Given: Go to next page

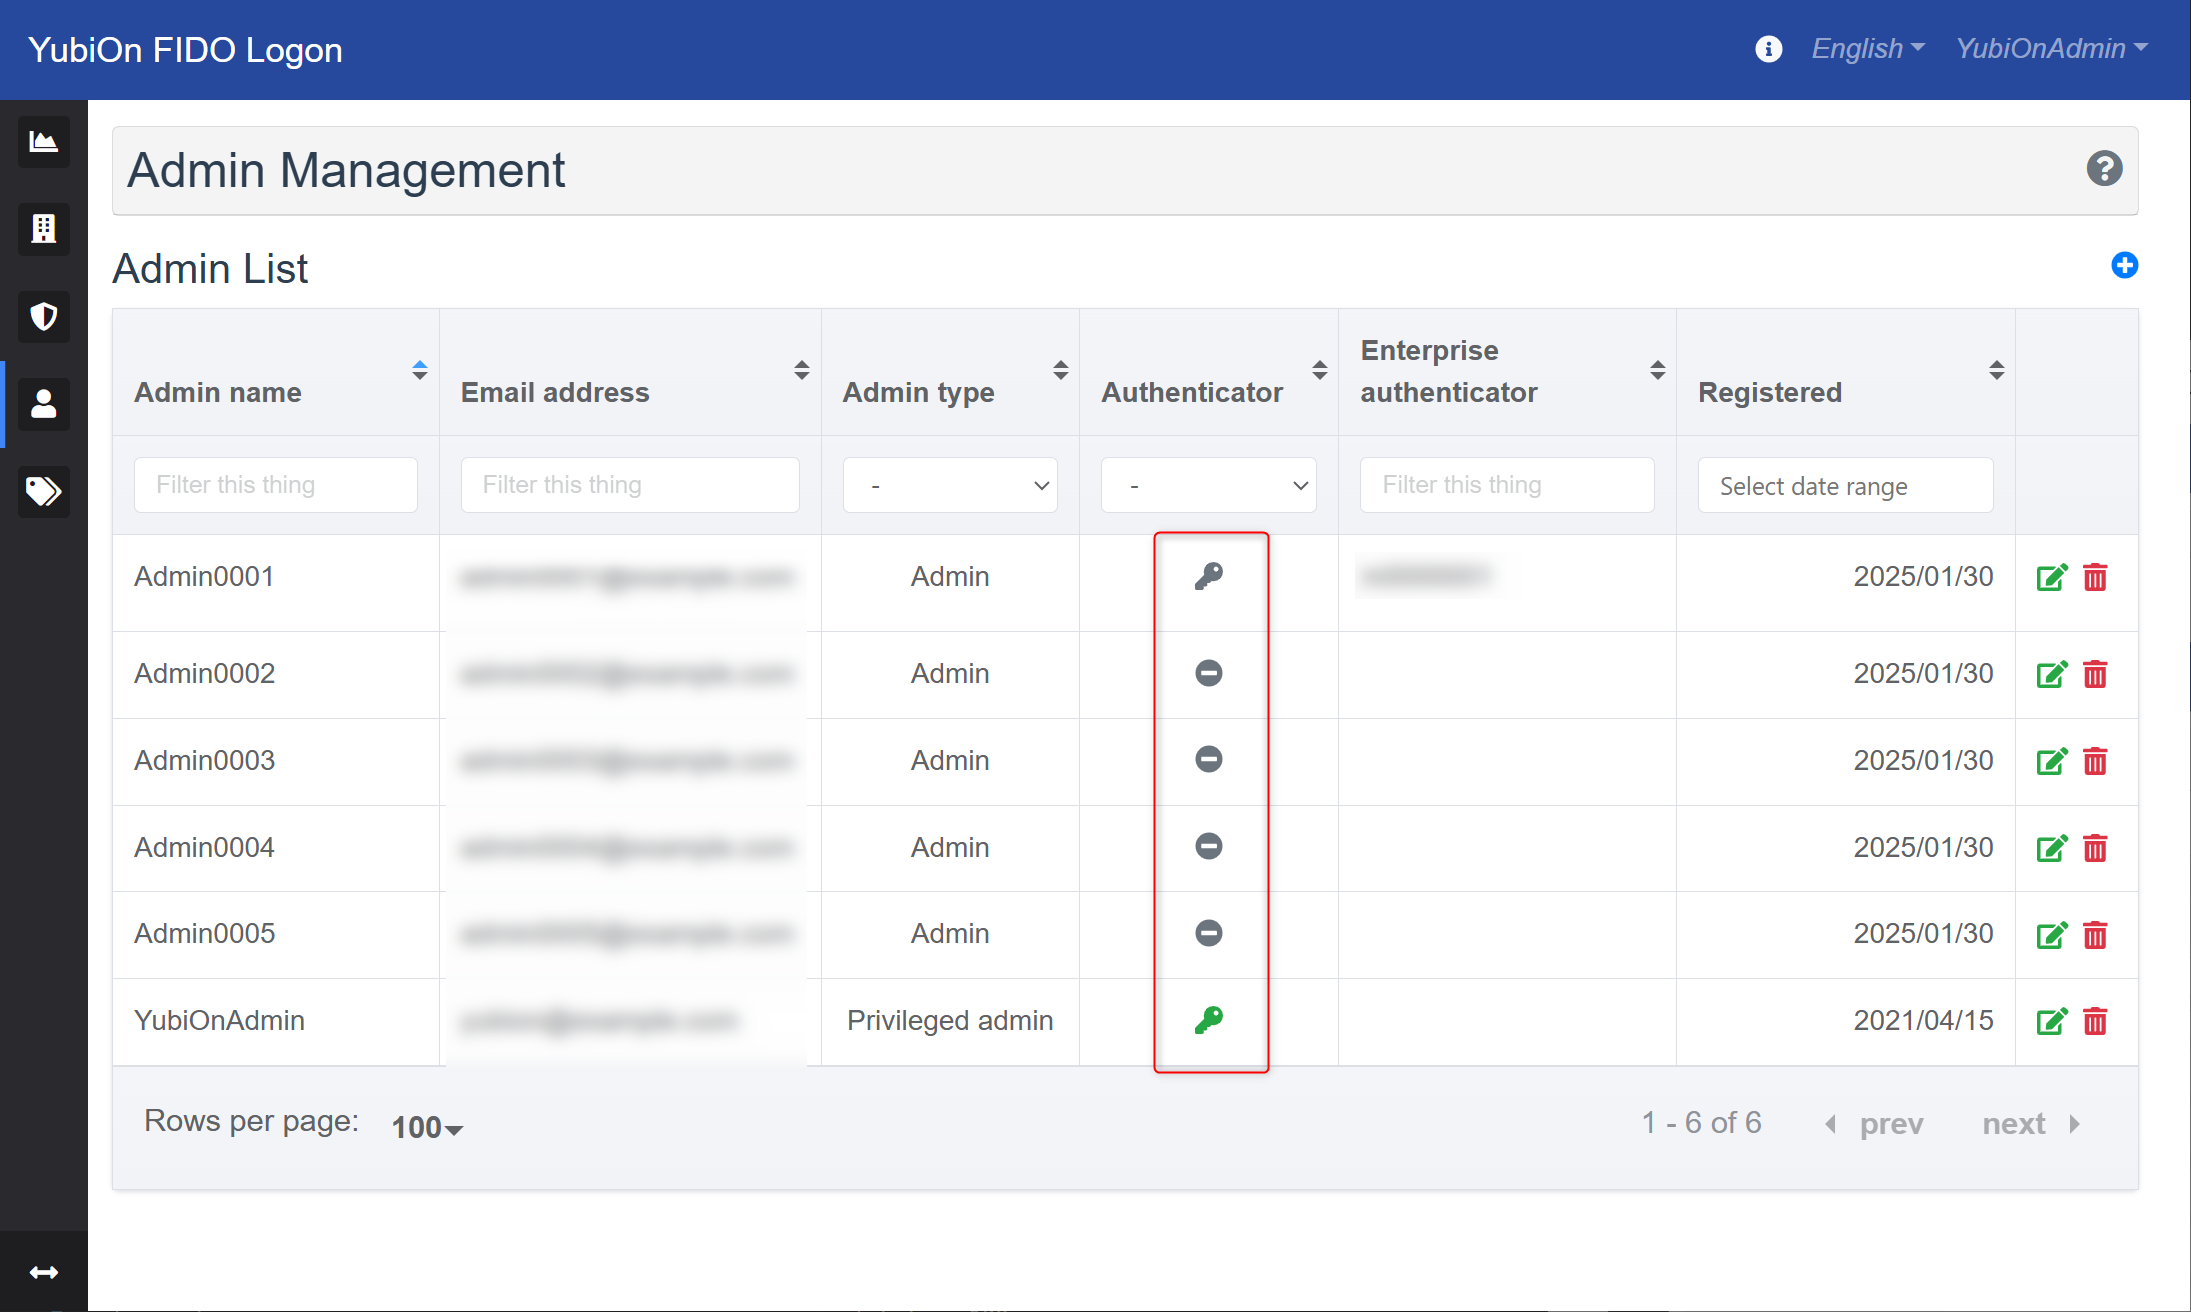Looking at the screenshot, I should [2032, 1124].
